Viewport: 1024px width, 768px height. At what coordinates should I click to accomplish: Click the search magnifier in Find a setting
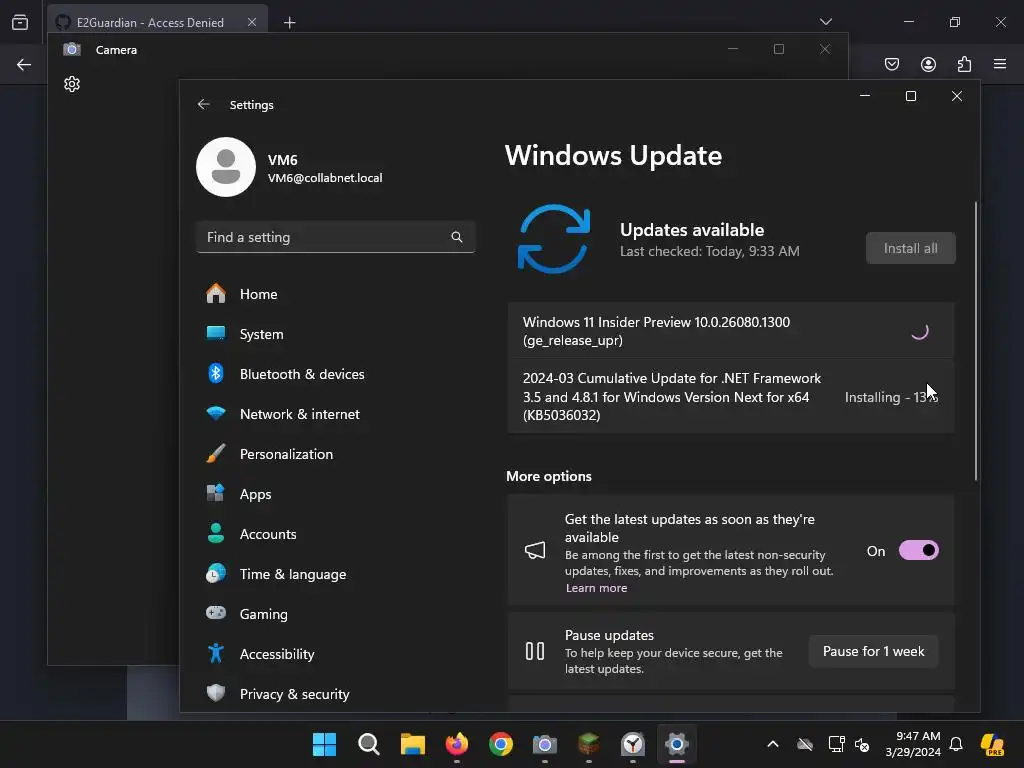coord(456,237)
